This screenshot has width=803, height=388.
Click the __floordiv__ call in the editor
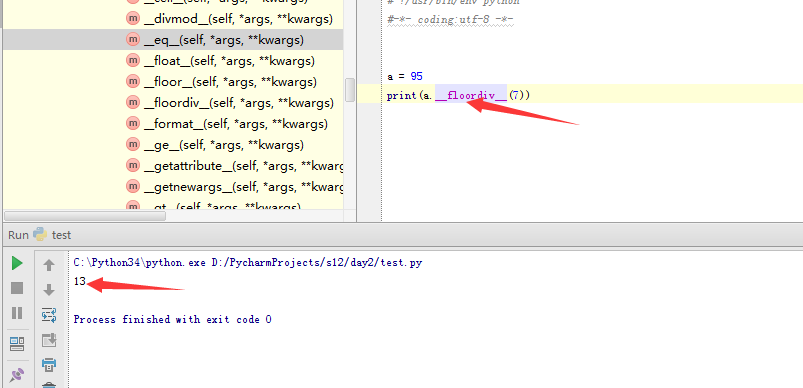click(471, 95)
